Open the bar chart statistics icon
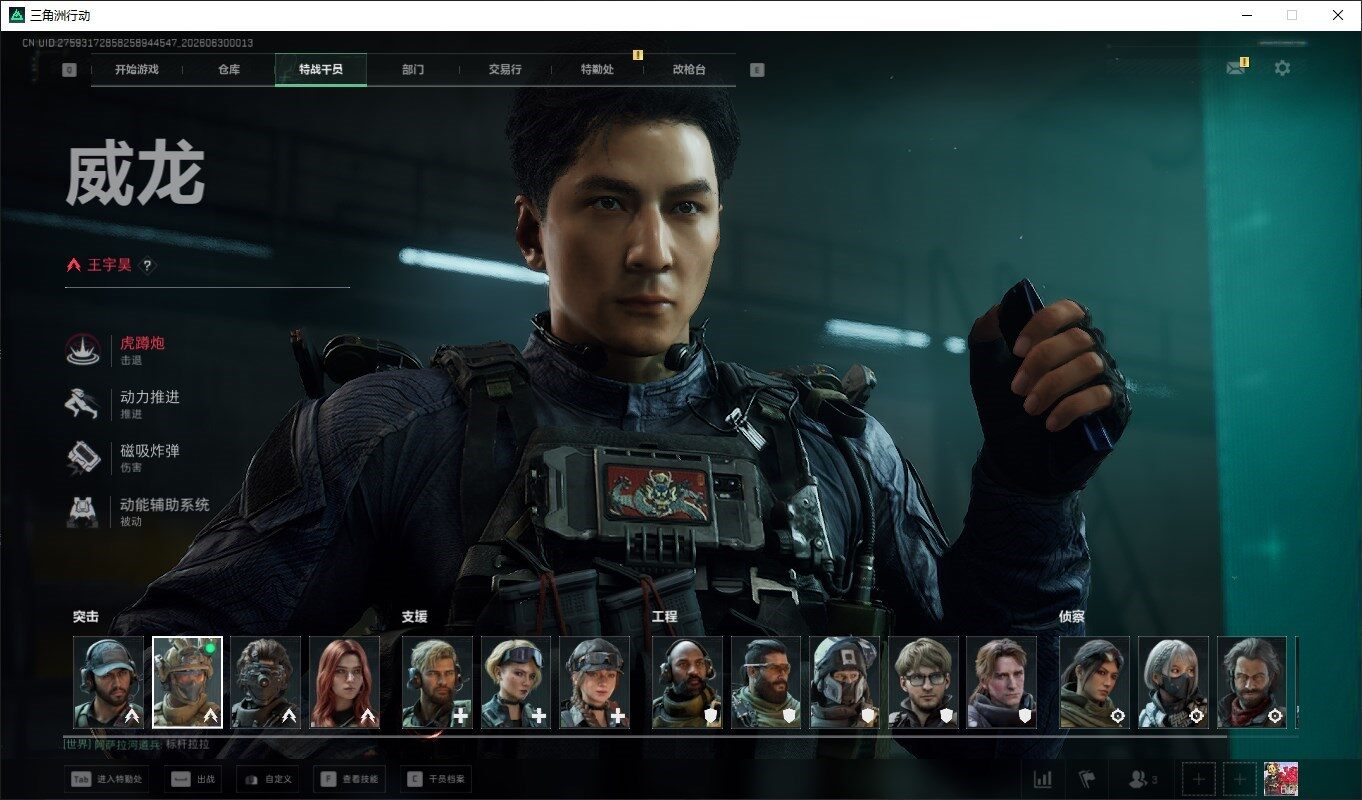The height and width of the screenshot is (800, 1362). (x=1042, y=779)
